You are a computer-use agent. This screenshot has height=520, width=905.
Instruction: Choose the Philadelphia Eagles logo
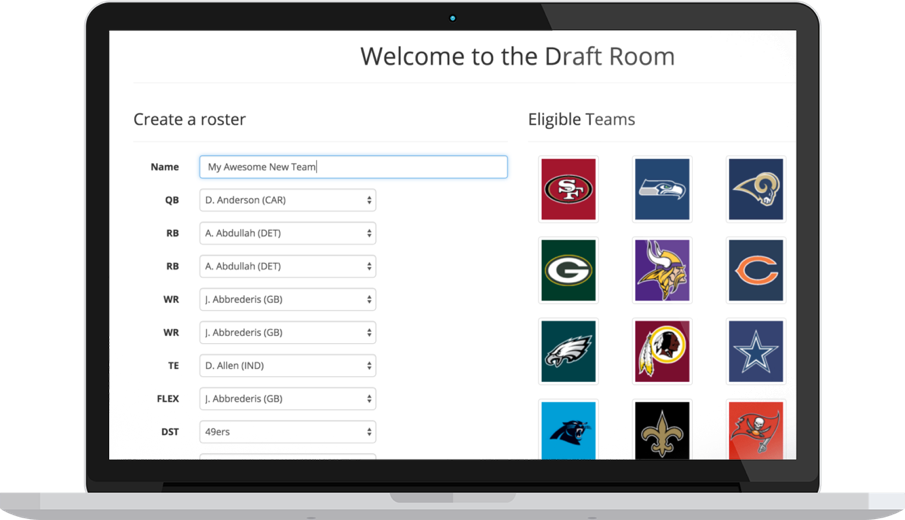click(x=569, y=351)
